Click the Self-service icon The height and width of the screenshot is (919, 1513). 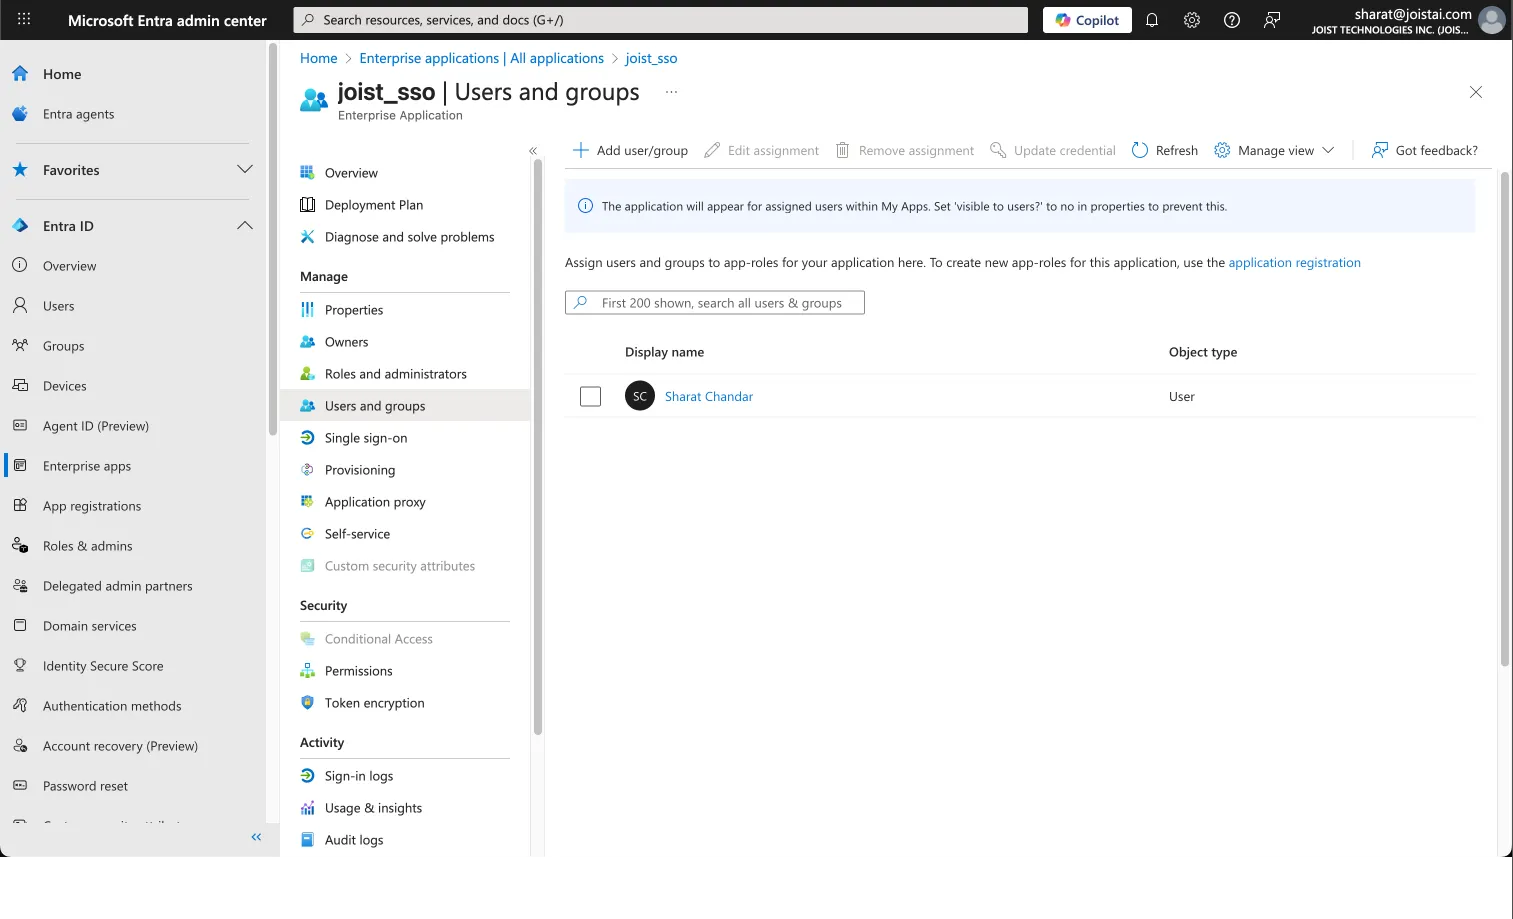tap(308, 534)
